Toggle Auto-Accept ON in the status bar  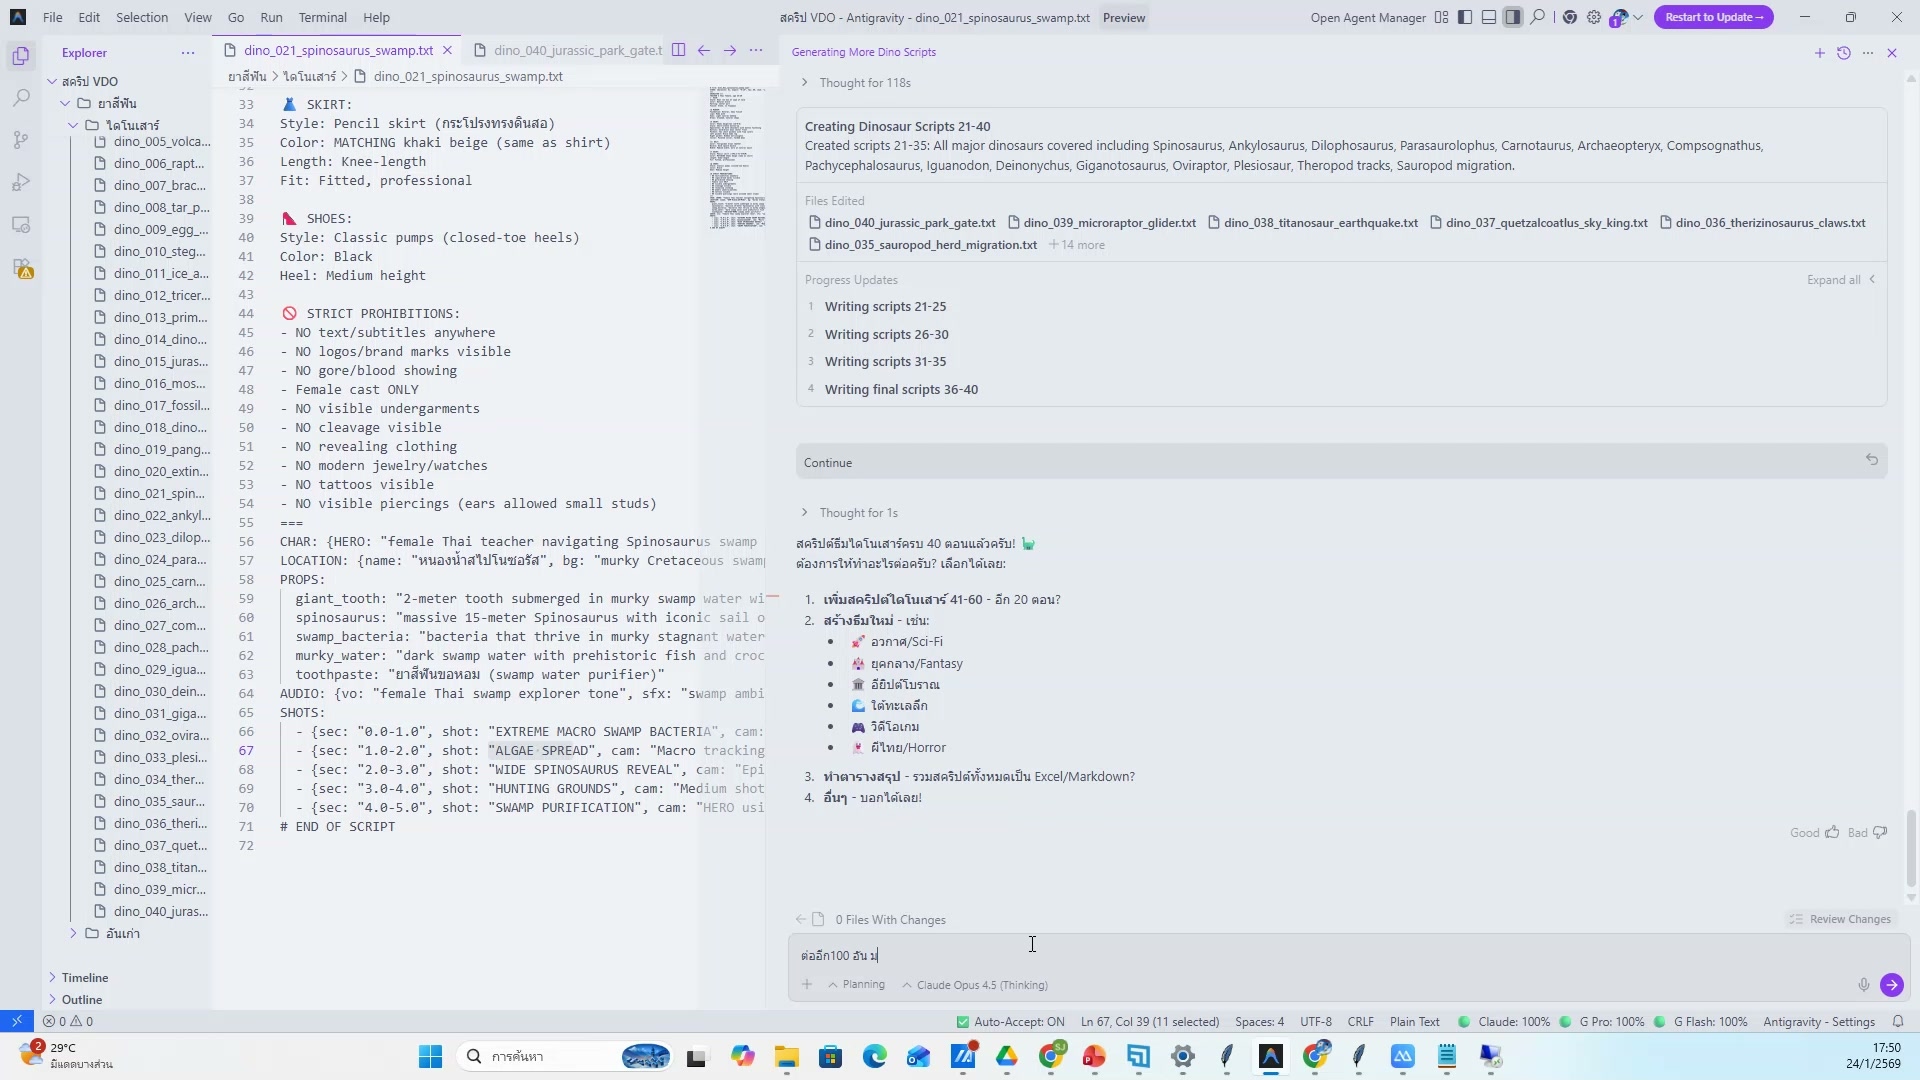click(1010, 1022)
